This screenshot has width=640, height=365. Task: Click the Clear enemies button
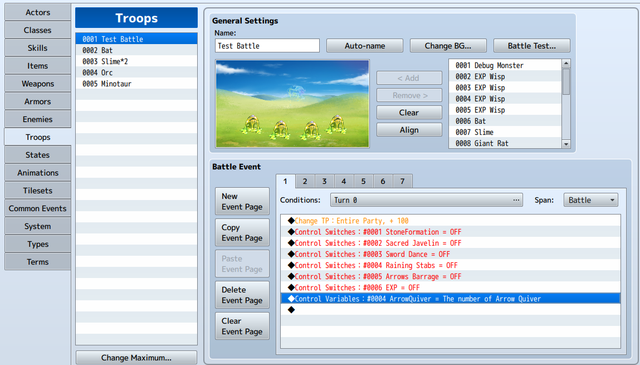click(x=409, y=113)
